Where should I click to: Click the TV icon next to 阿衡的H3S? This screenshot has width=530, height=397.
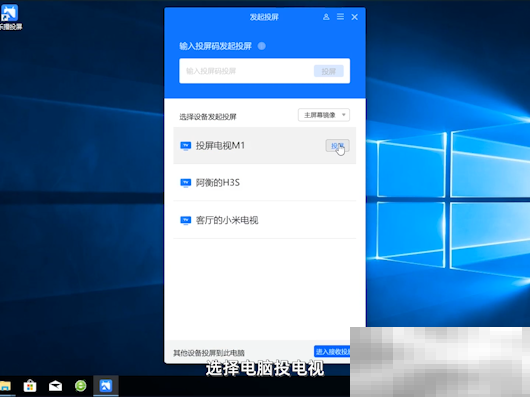[x=186, y=183]
